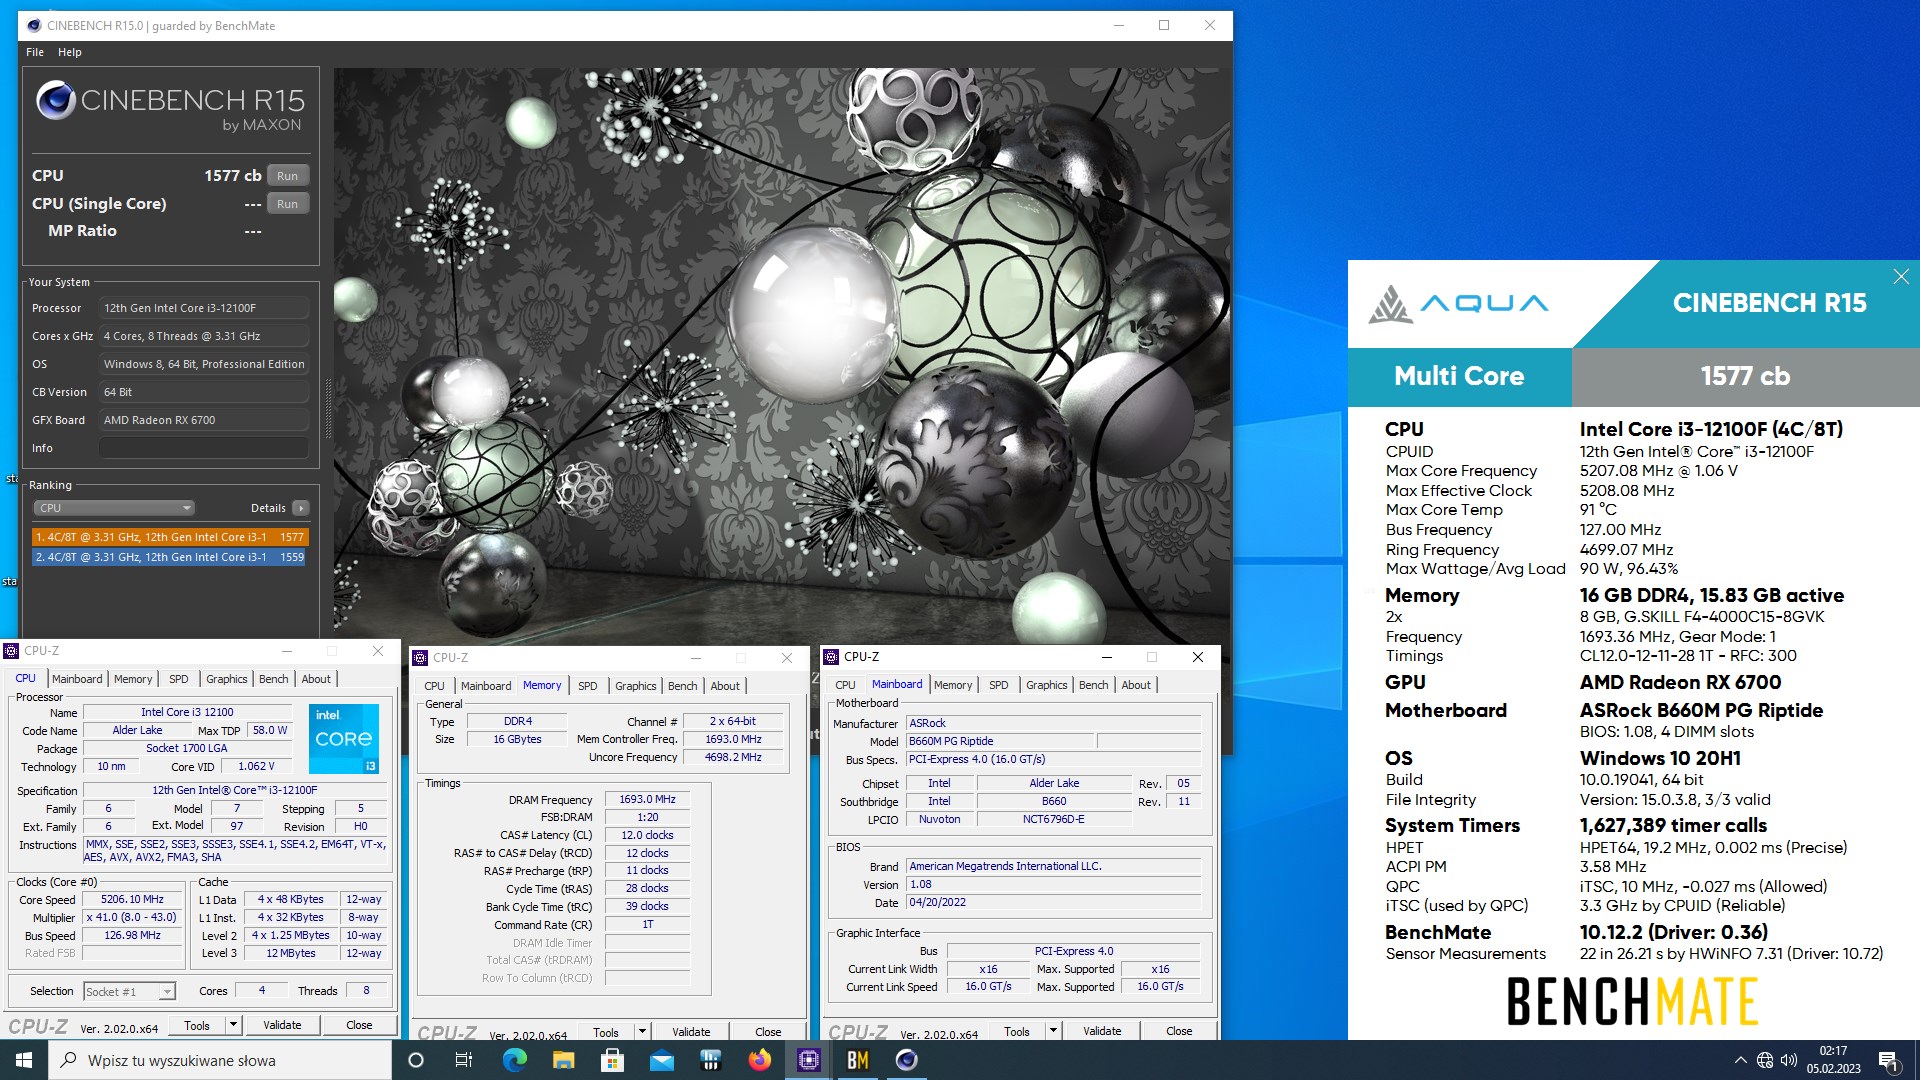
Task: Click the Cinebench R15 logo sphere
Action: [x=56, y=100]
